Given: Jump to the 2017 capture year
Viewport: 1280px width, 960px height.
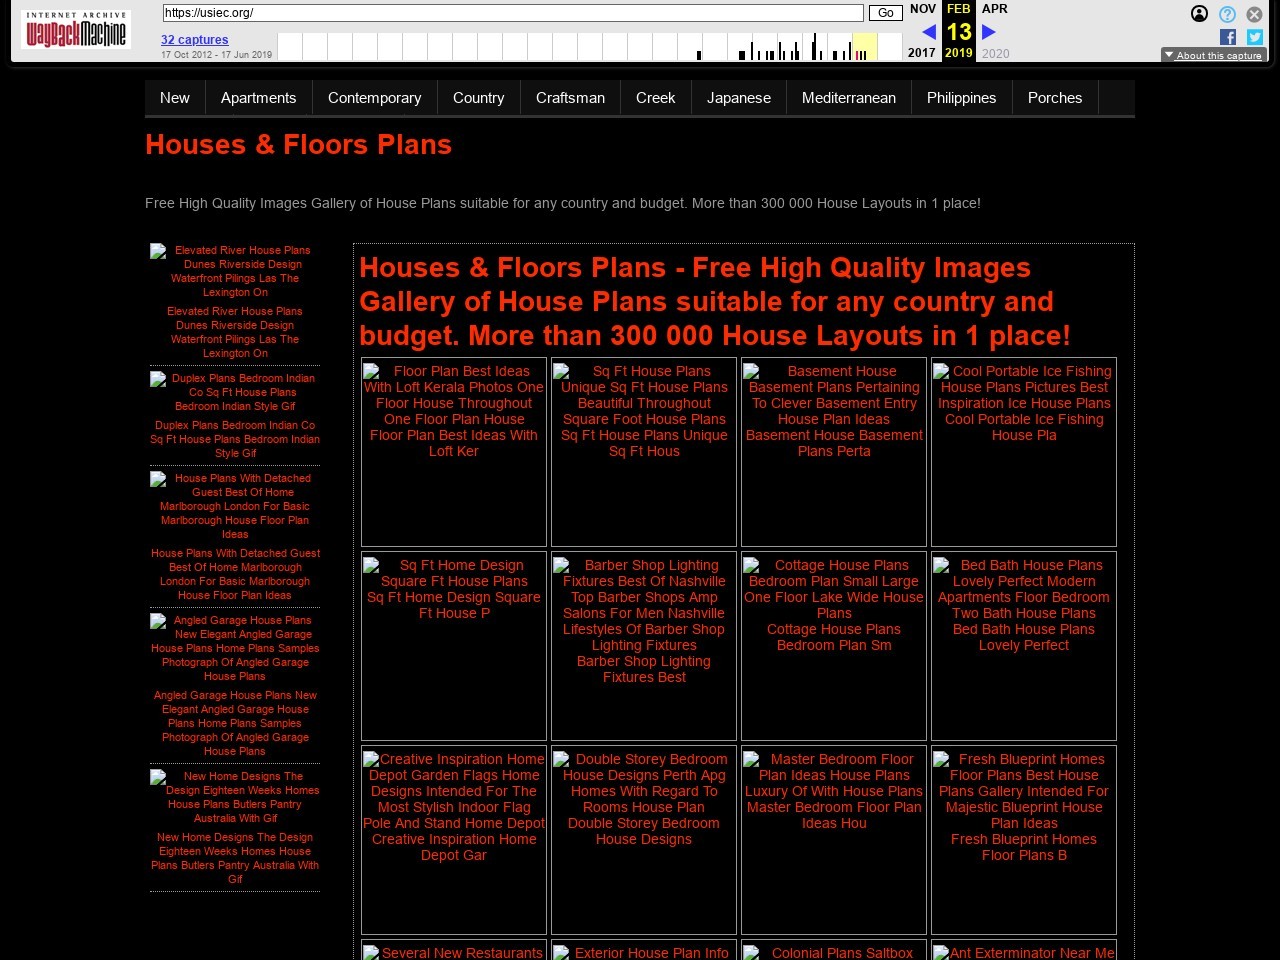Looking at the screenshot, I should 921,53.
